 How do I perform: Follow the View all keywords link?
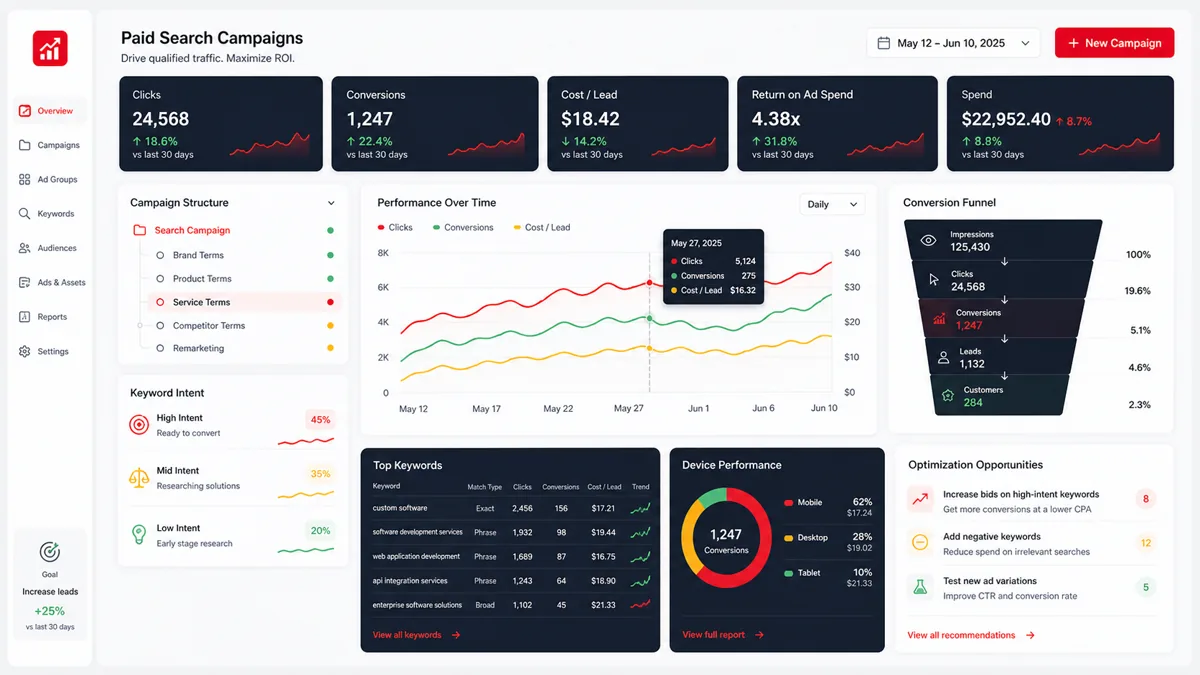point(416,635)
